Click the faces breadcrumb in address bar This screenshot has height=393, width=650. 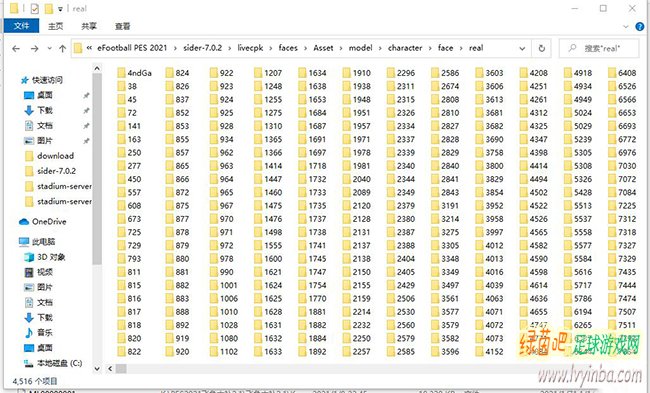288,48
